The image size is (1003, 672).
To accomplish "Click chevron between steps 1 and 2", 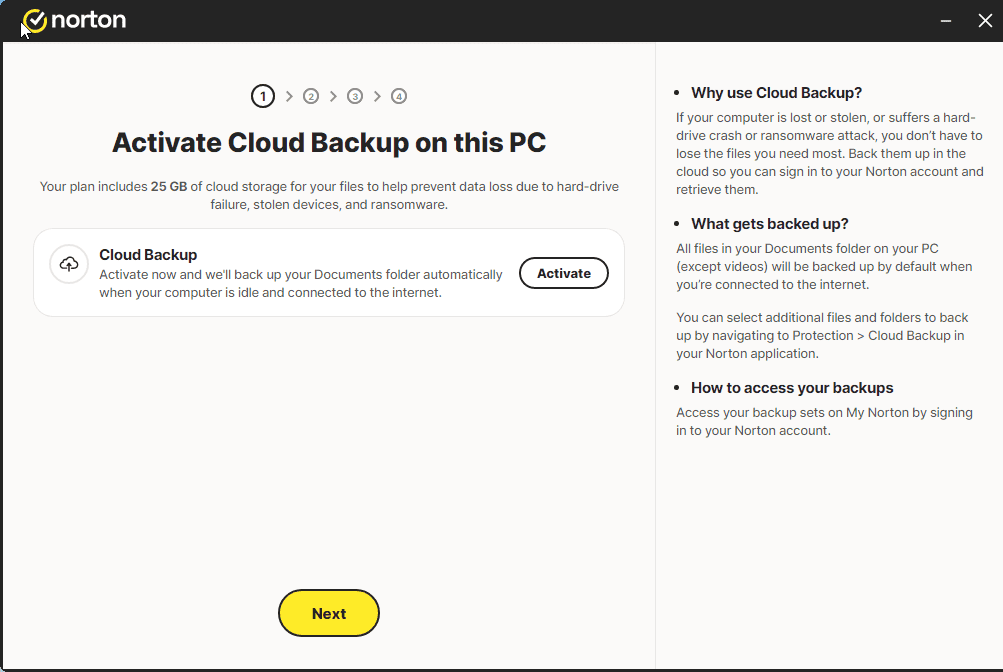I will click(289, 96).
